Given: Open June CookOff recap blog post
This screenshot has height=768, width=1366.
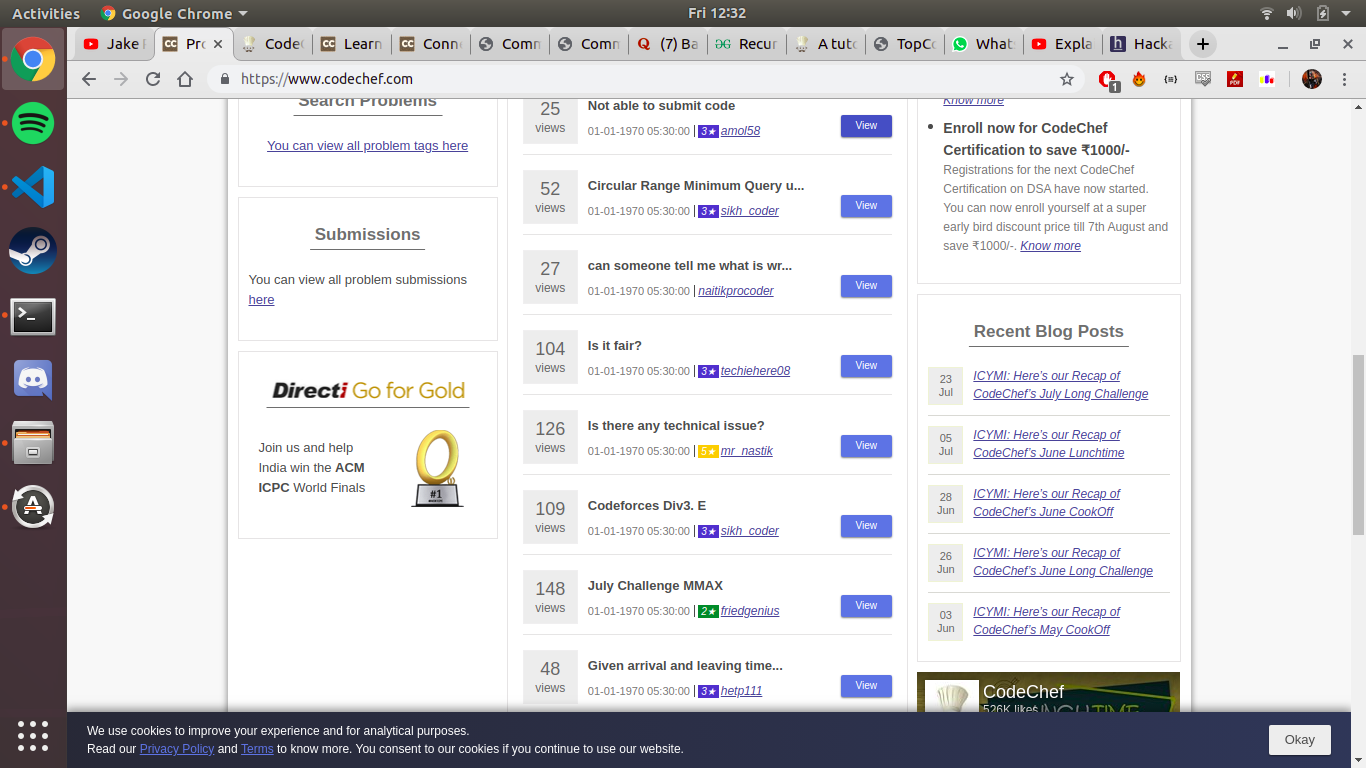Looking at the screenshot, I should coord(1046,503).
